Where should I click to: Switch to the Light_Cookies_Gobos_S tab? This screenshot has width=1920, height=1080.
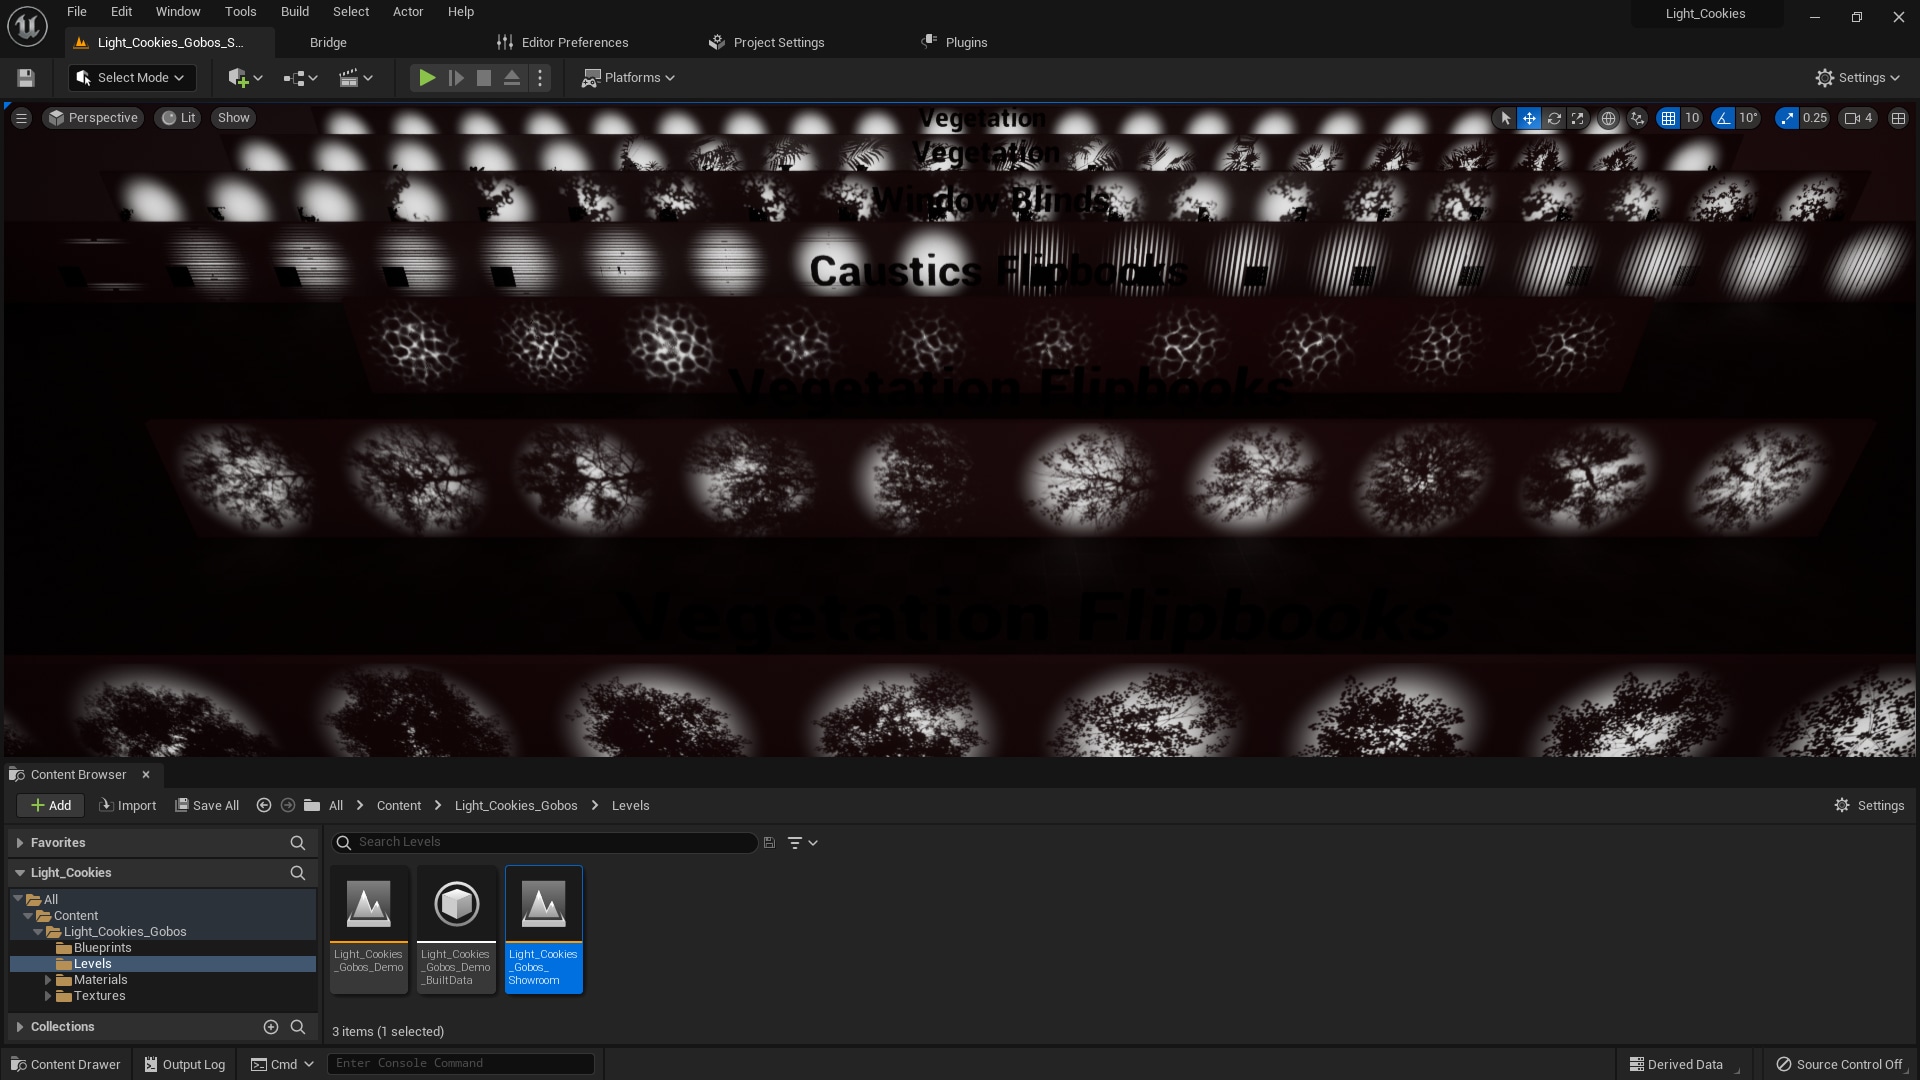(x=168, y=42)
